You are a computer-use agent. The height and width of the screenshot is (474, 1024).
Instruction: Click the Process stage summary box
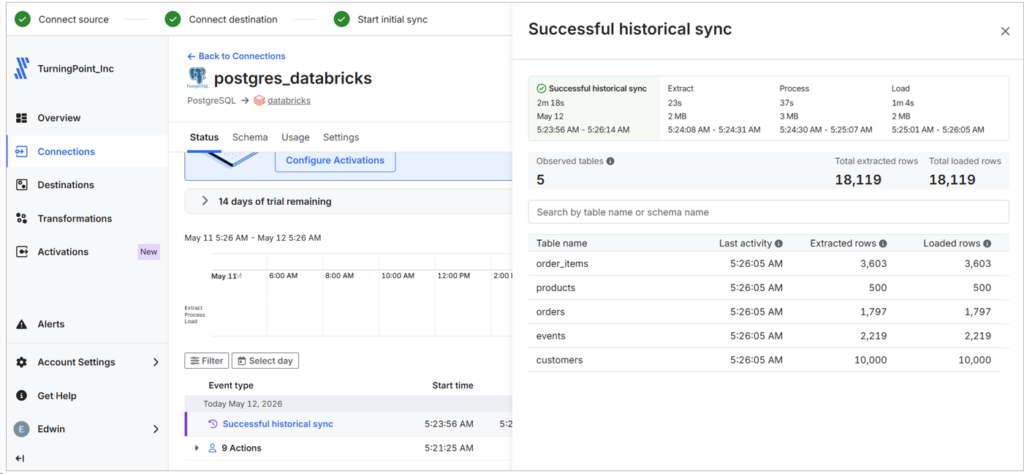point(827,109)
